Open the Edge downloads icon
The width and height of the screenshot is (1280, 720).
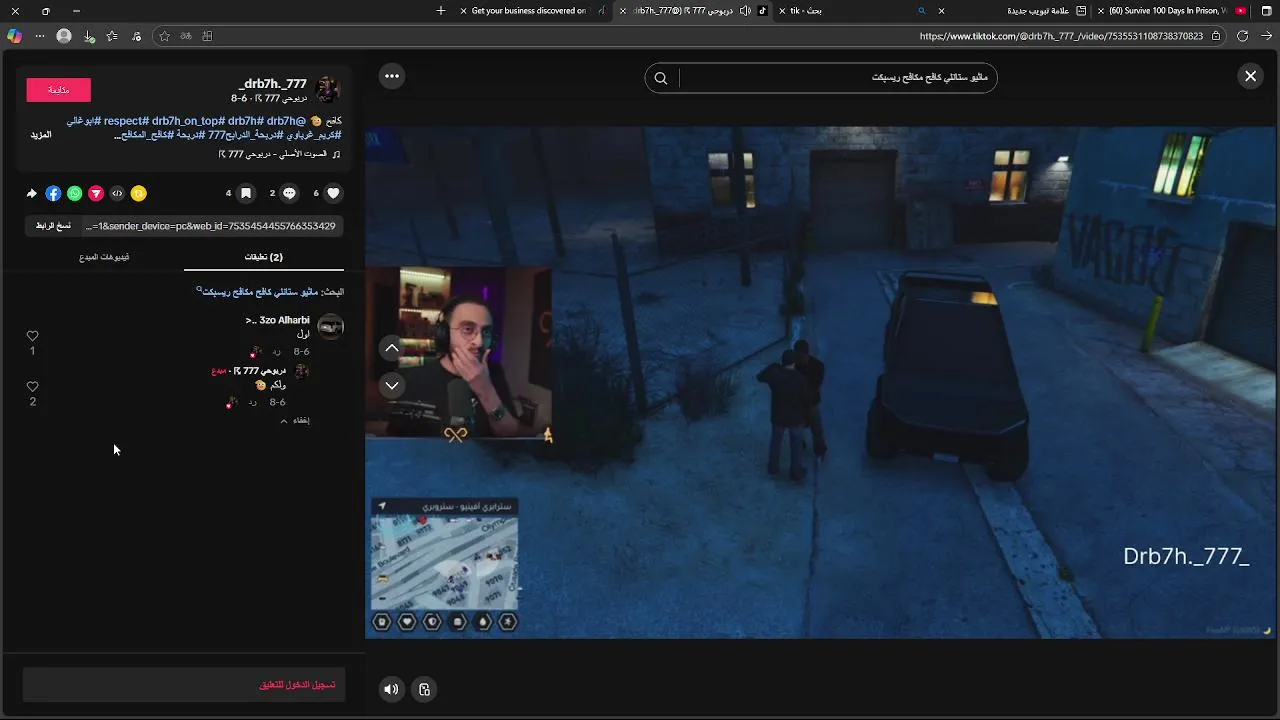(89, 36)
